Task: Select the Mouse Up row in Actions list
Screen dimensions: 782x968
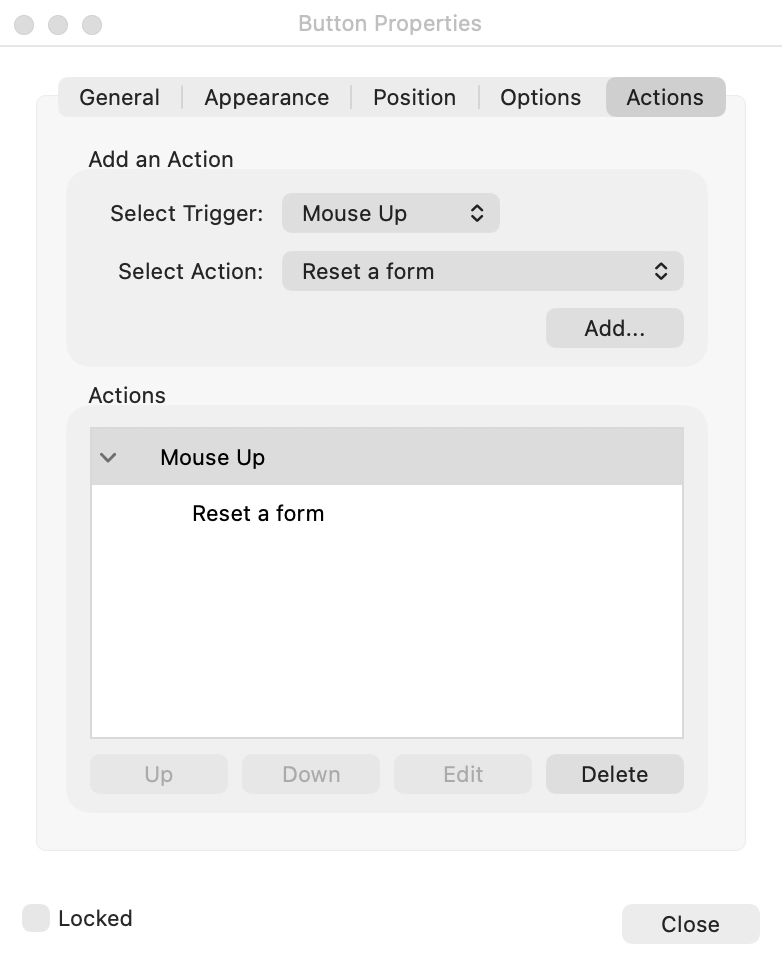Action: [387, 457]
